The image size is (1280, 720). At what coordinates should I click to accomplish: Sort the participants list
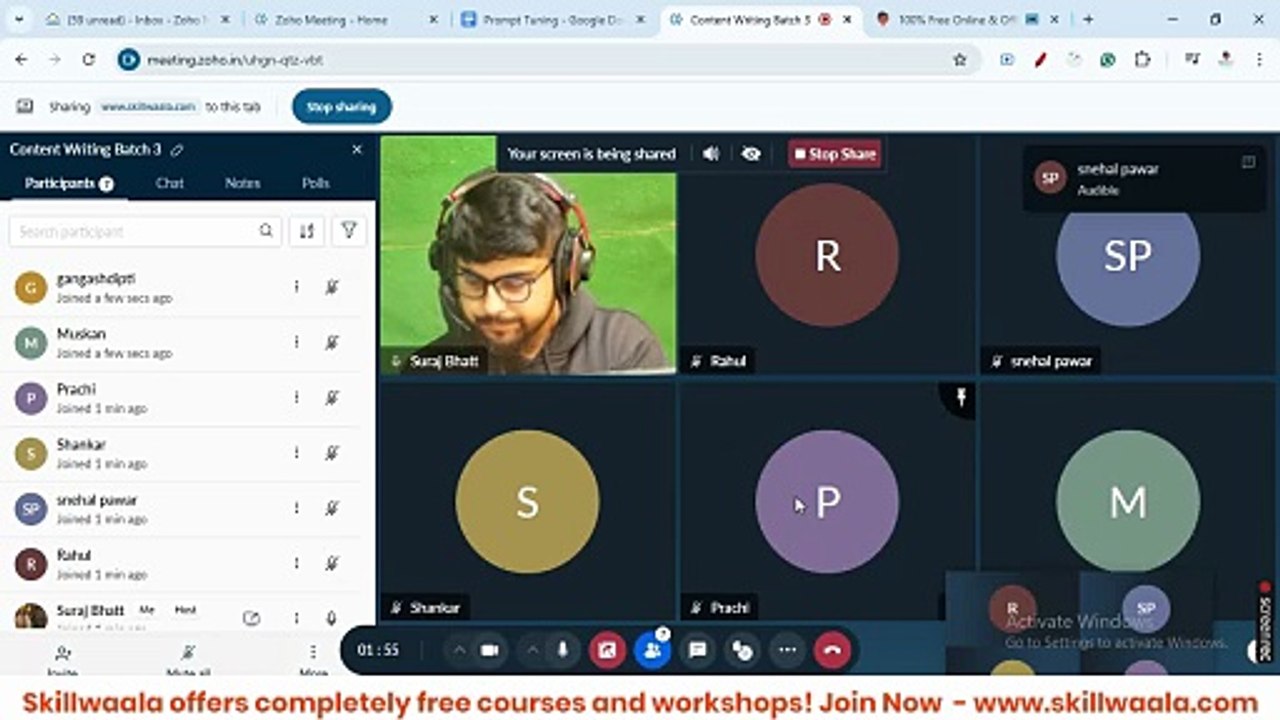click(x=307, y=231)
